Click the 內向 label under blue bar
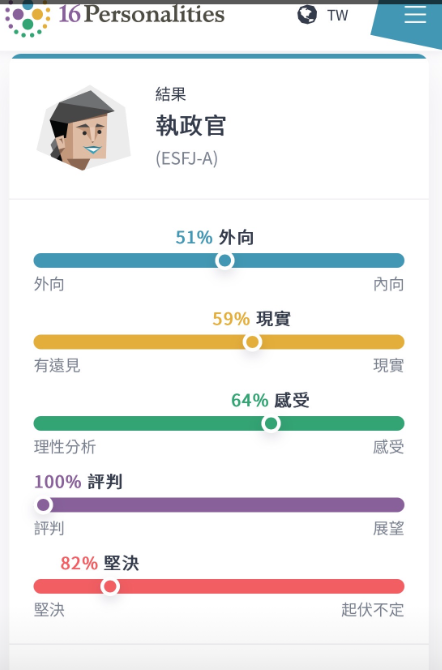442x670 pixels. click(389, 284)
